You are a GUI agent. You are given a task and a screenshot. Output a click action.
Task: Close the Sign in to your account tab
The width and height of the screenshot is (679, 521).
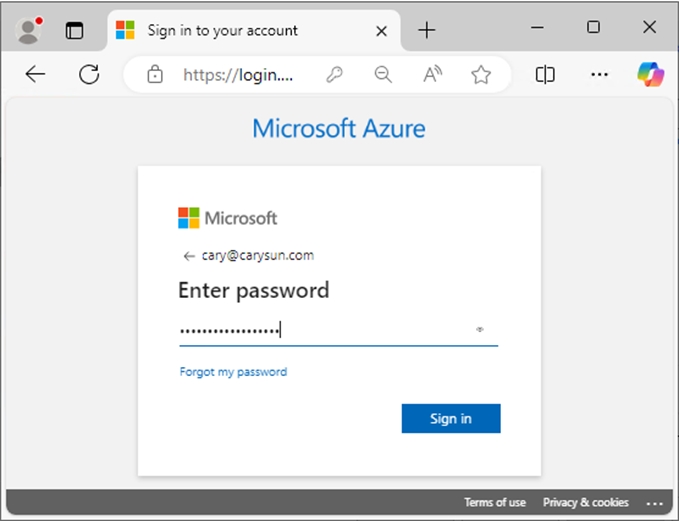click(382, 31)
